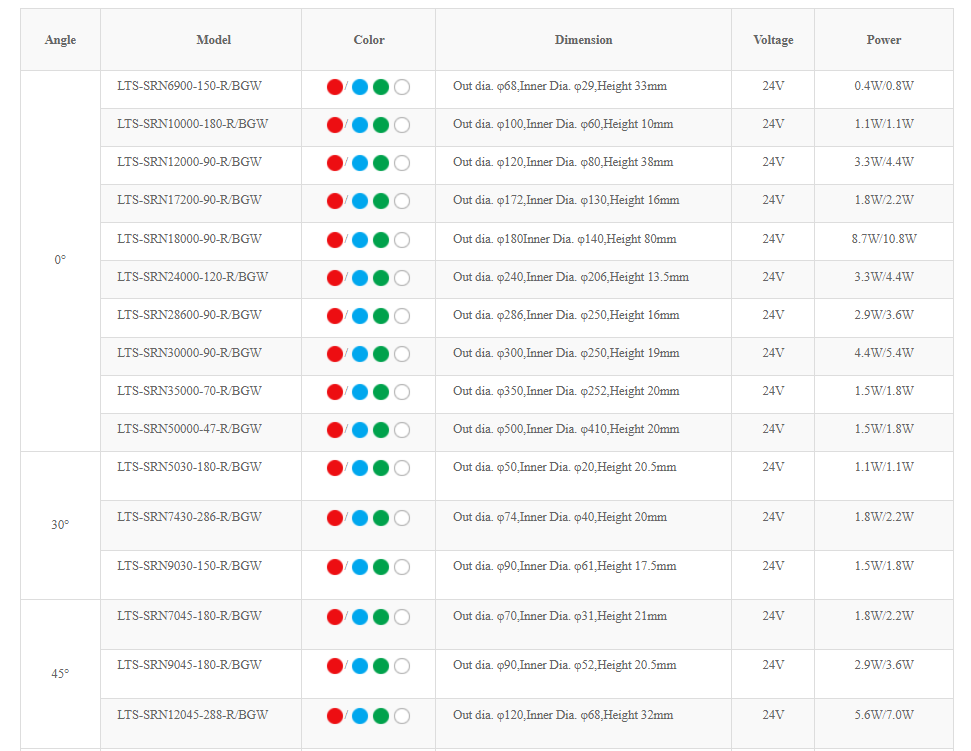
Task: Click the red color dot for LTS-SRN35000-70-R/BGW
Action: coord(335,392)
